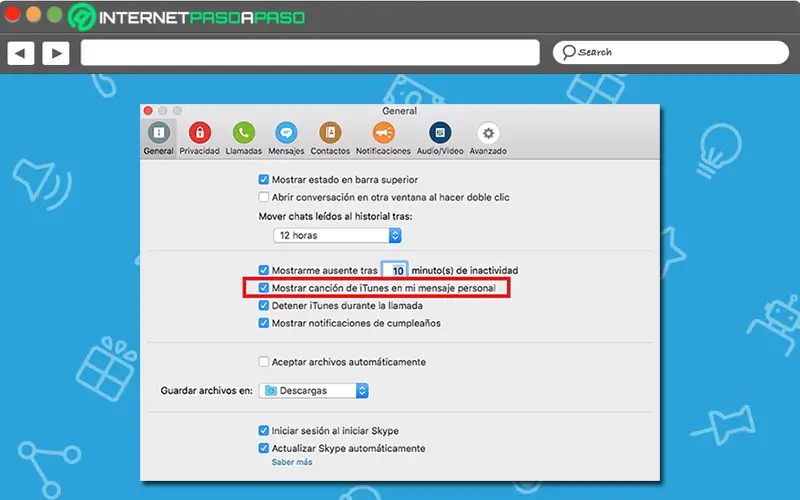Toggle Detener iTunes durante la llamada
Screen dimensions: 800x500
263,306
